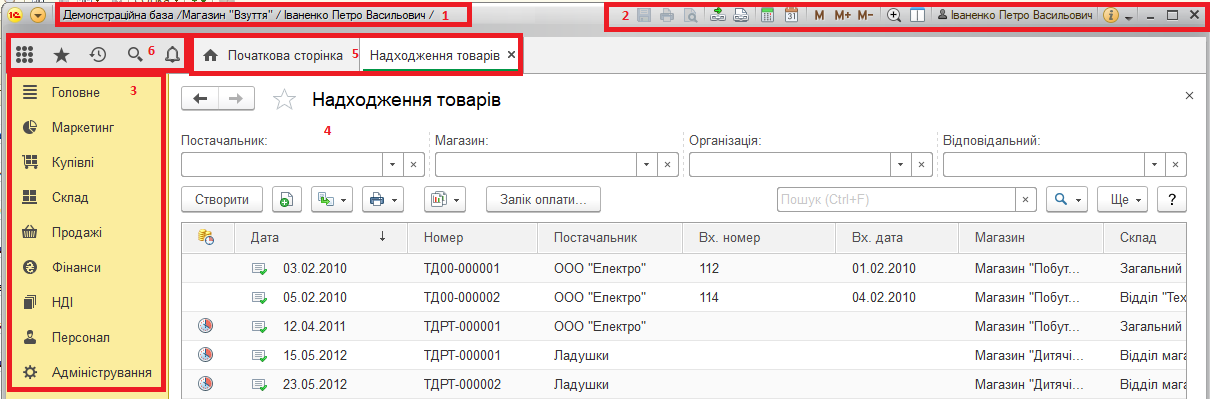Click the window layout panels icon
The width and height of the screenshot is (1210, 399).
917,16
